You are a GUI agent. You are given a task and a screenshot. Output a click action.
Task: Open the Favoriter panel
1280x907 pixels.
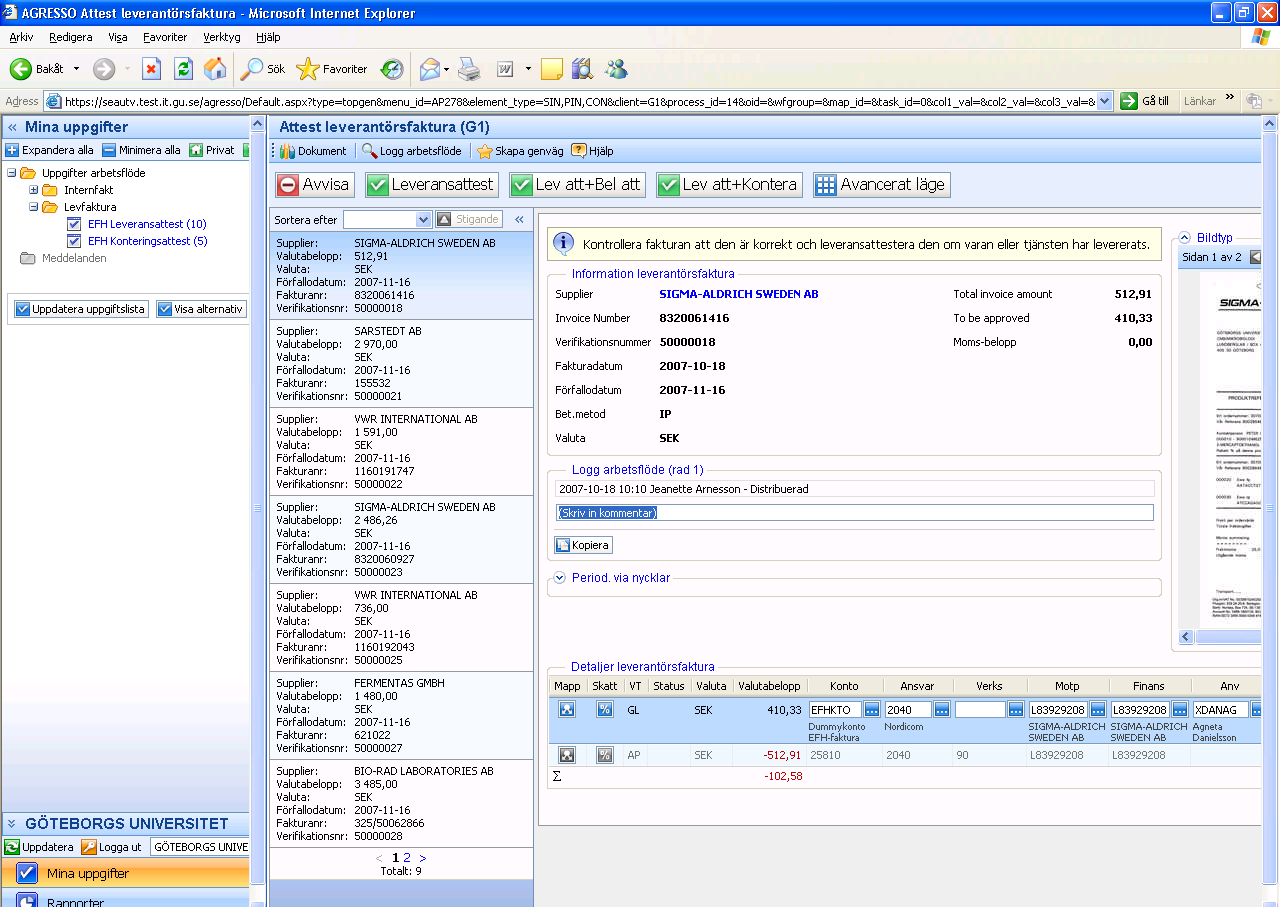(x=332, y=69)
